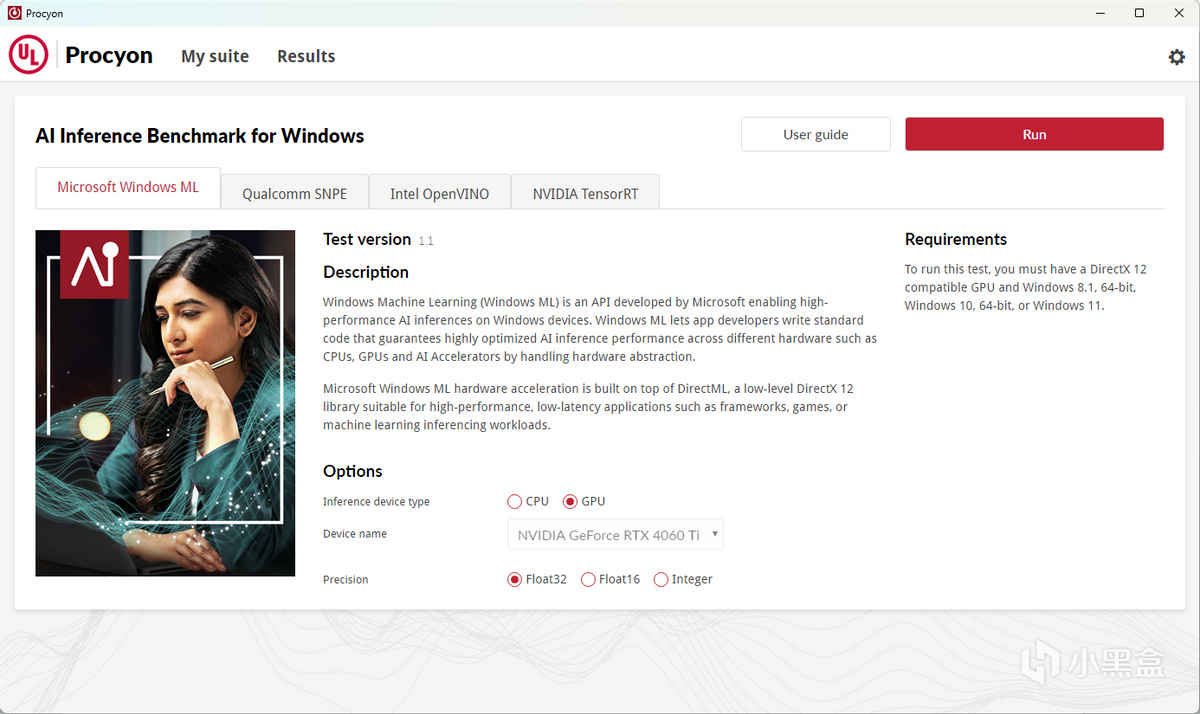Image resolution: width=1200 pixels, height=714 pixels.
Task: Choose Integer precision
Action: (683, 579)
